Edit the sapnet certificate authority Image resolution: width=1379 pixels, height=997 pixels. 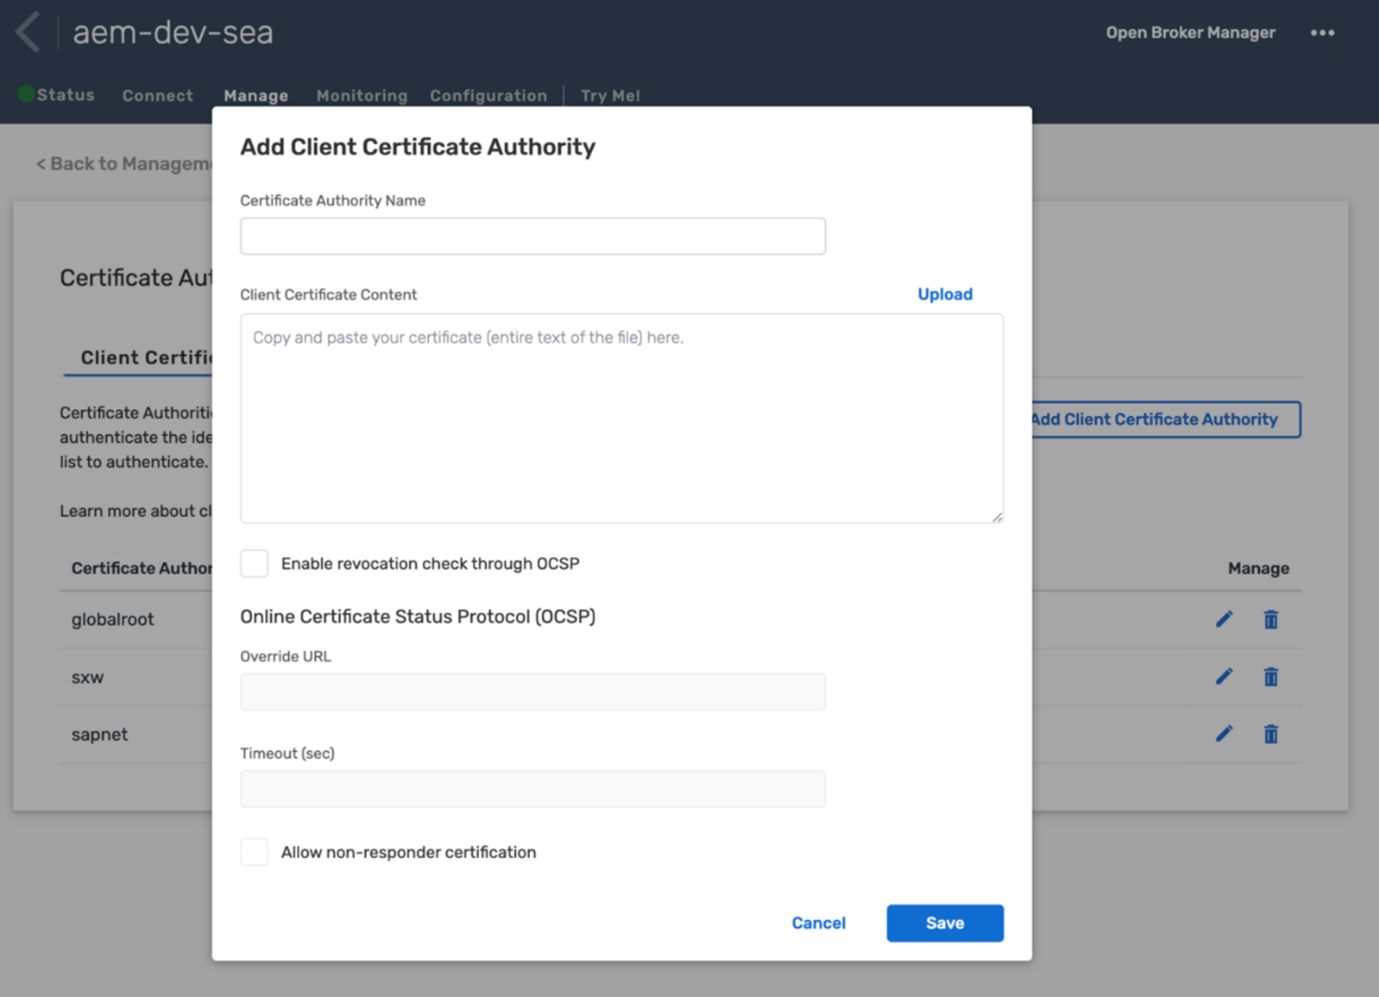[x=1224, y=734]
